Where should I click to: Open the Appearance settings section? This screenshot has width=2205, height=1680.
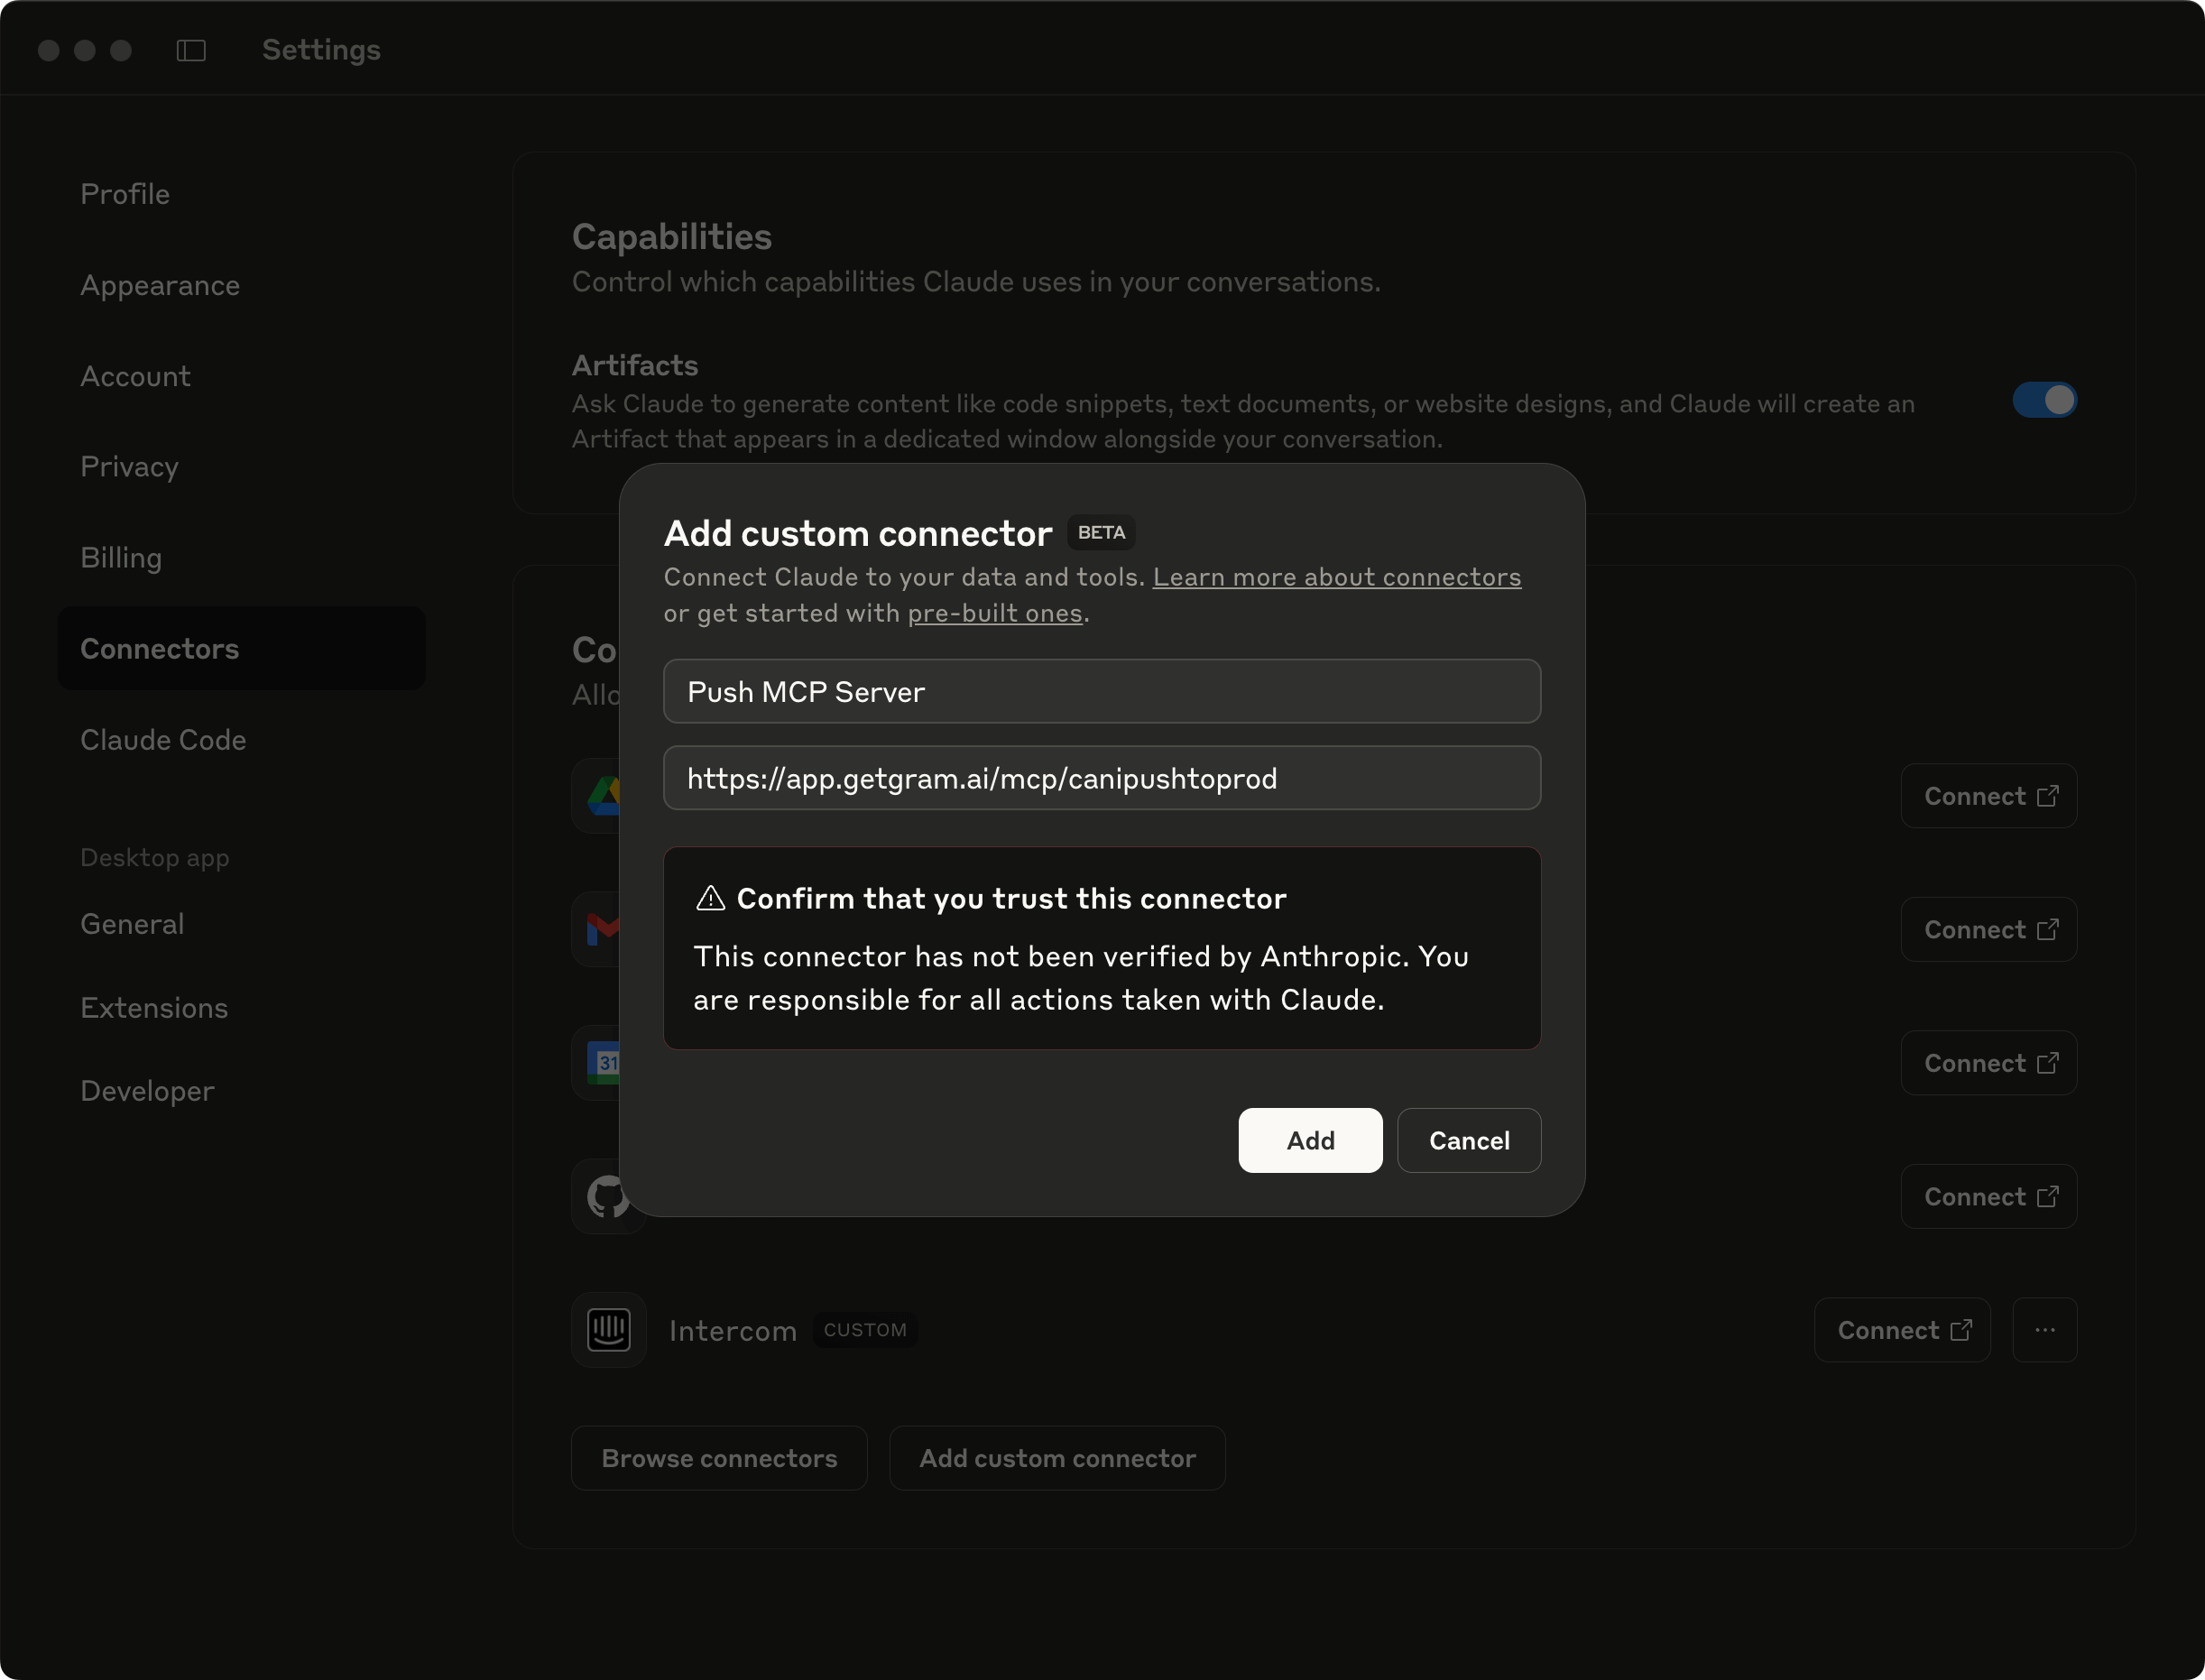coord(160,285)
